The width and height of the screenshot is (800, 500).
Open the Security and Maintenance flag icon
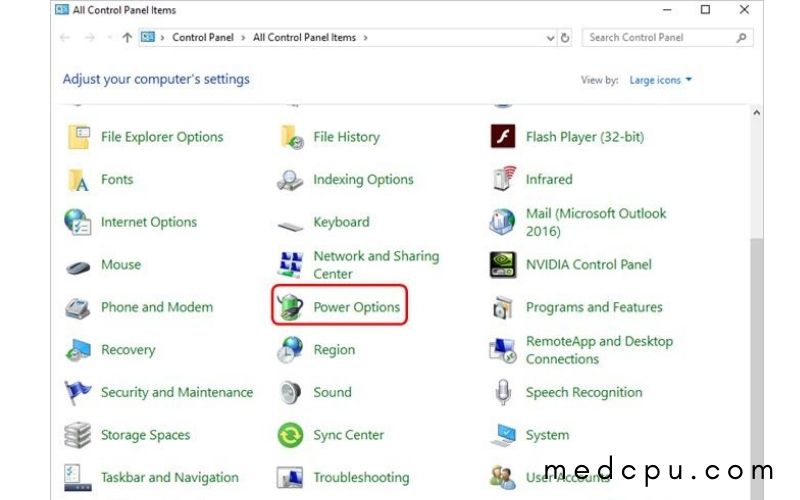(x=78, y=392)
